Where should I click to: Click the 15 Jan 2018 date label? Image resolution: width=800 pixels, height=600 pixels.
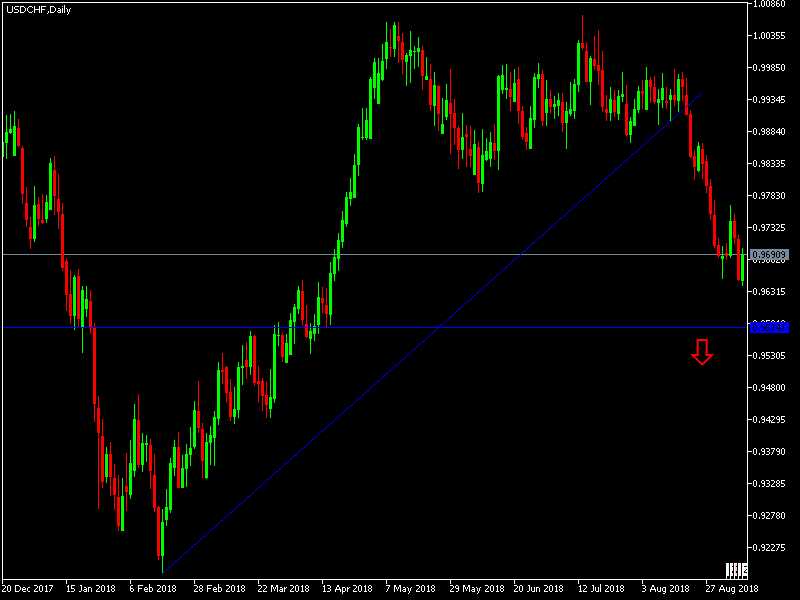91,588
